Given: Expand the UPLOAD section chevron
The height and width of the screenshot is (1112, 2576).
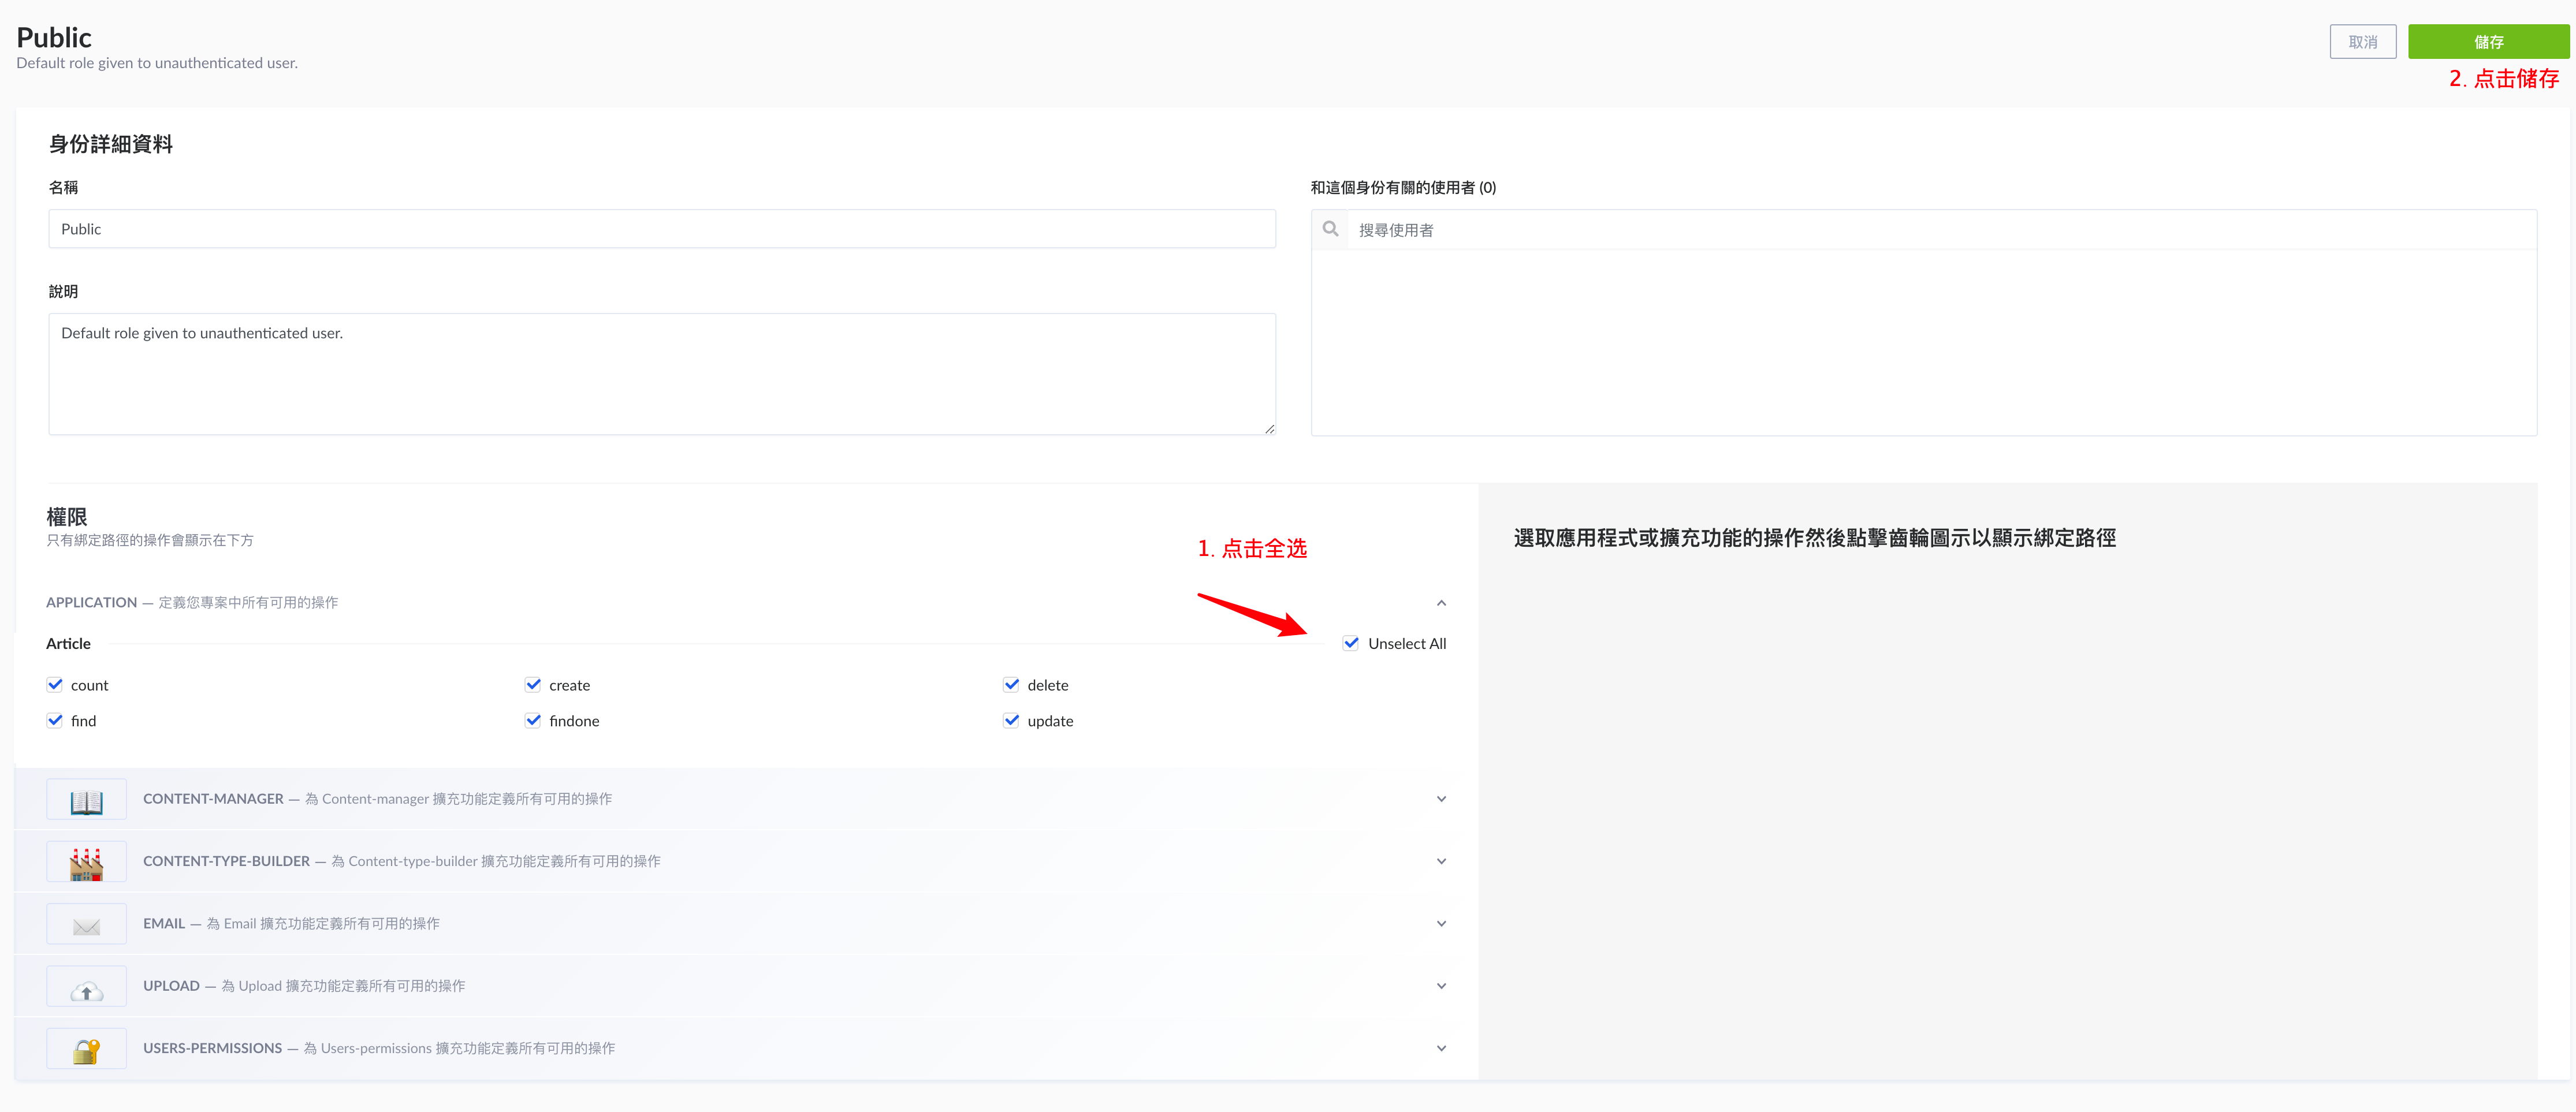Looking at the screenshot, I should pyautogui.click(x=1441, y=986).
